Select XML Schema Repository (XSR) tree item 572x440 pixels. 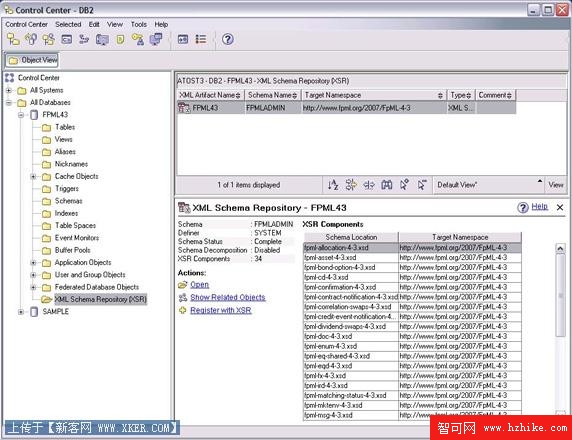tap(101, 300)
